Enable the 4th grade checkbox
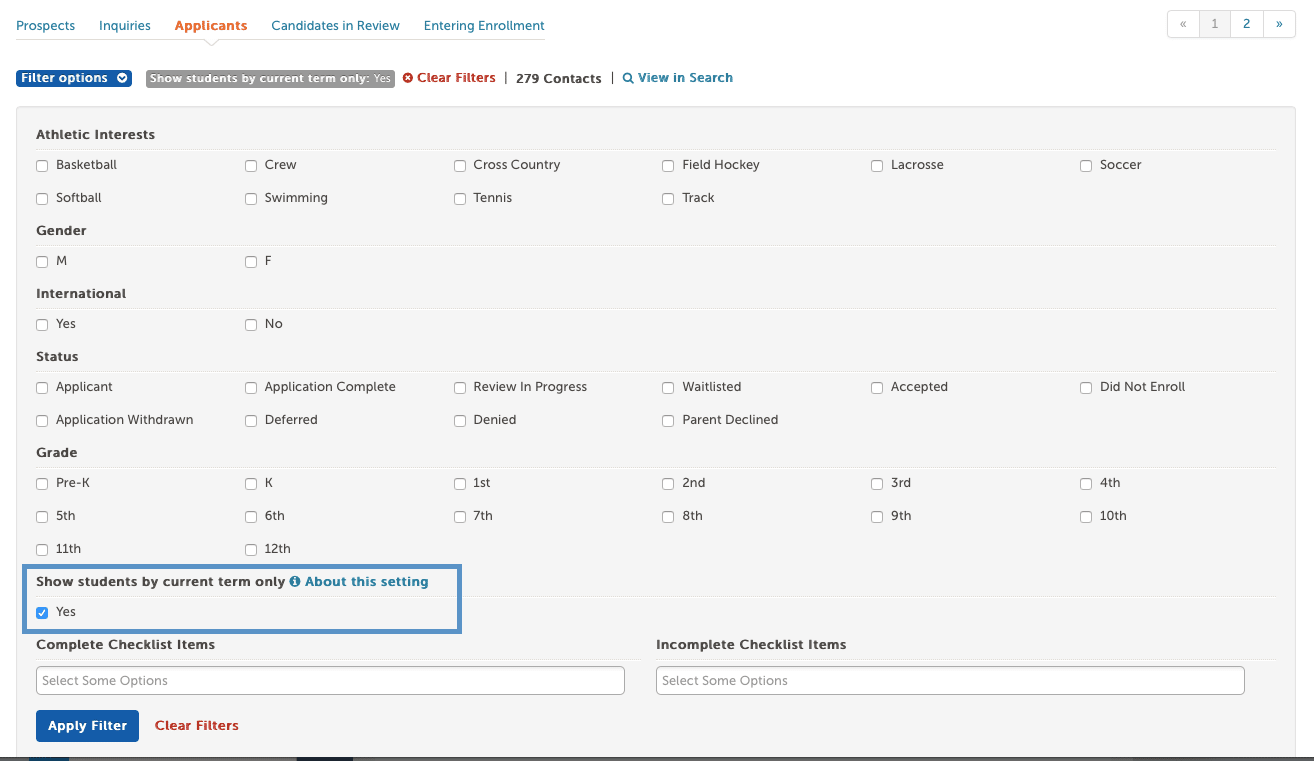The image size is (1314, 761). (1086, 484)
